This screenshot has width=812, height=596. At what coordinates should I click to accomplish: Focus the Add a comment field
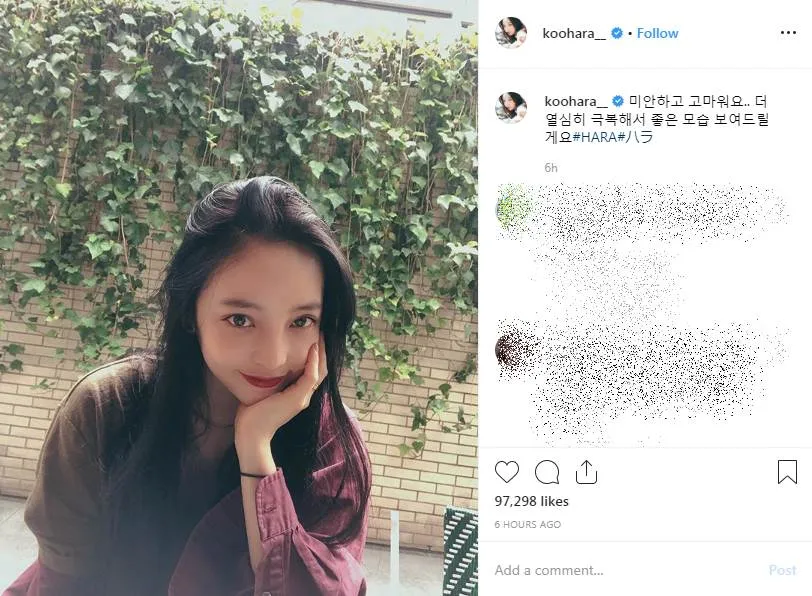621,570
